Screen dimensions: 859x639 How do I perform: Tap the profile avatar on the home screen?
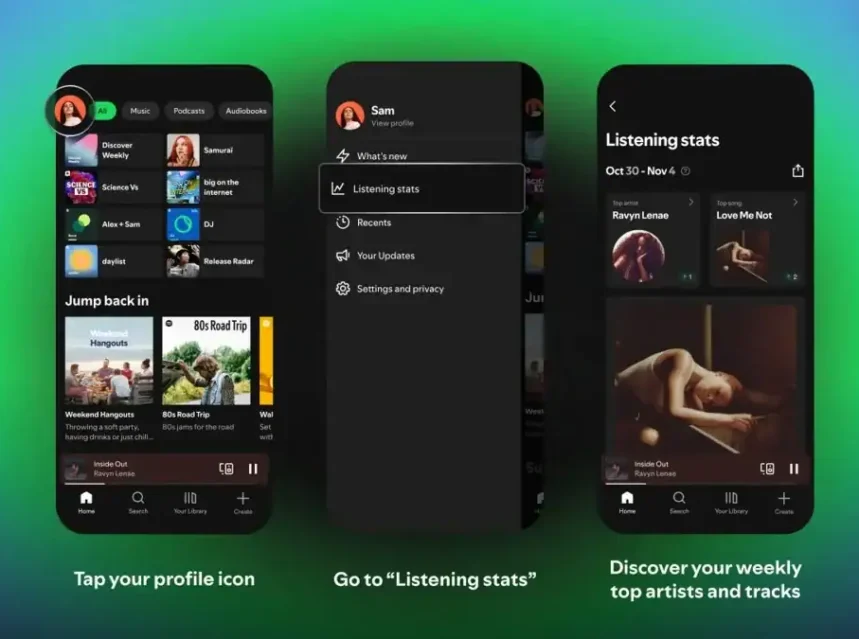point(70,111)
